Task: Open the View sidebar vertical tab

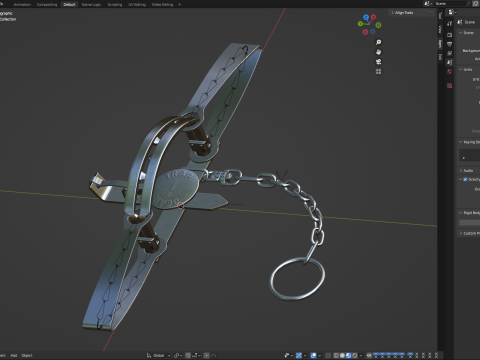Action: [440, 29]
